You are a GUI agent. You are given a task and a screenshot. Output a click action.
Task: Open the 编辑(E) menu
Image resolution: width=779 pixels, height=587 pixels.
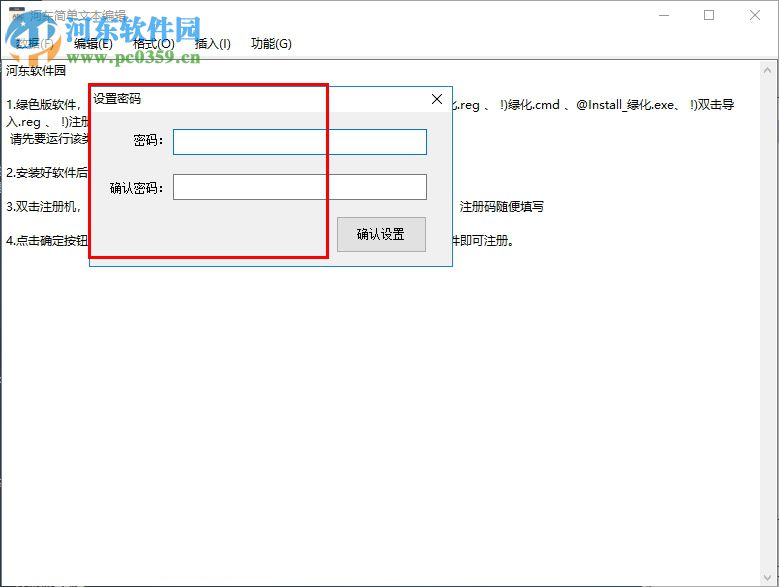tap(93, 44)
